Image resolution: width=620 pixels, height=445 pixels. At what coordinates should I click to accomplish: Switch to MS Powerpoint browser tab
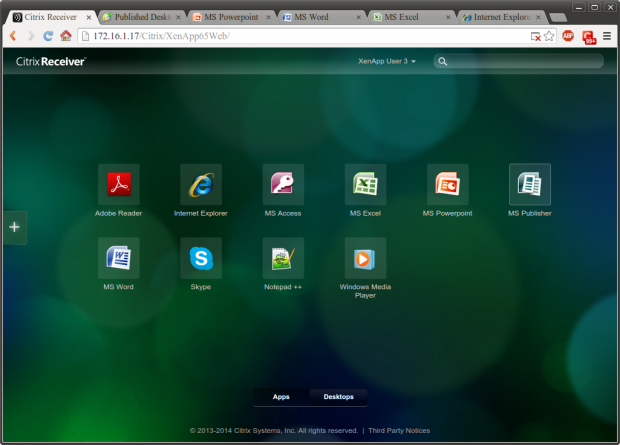(x=232, y=17)
